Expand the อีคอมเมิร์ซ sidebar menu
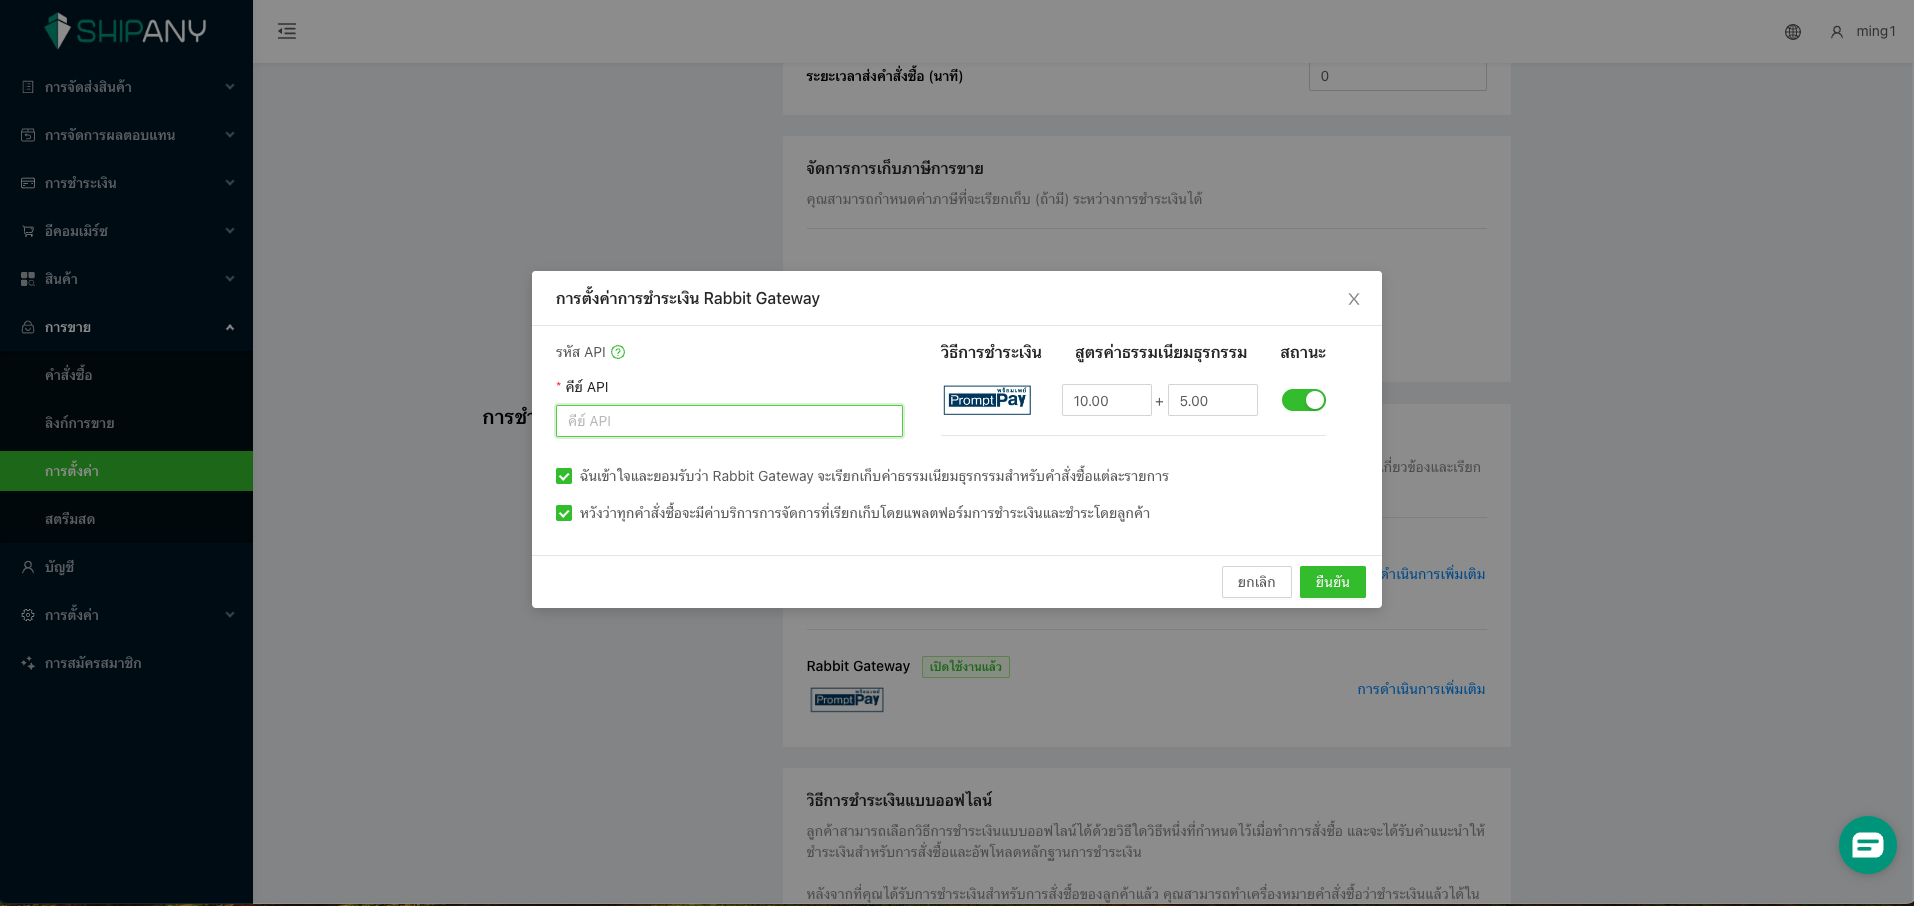This screenshot has height=906, width=1914. pyautogui.click(x=126, y=231)
